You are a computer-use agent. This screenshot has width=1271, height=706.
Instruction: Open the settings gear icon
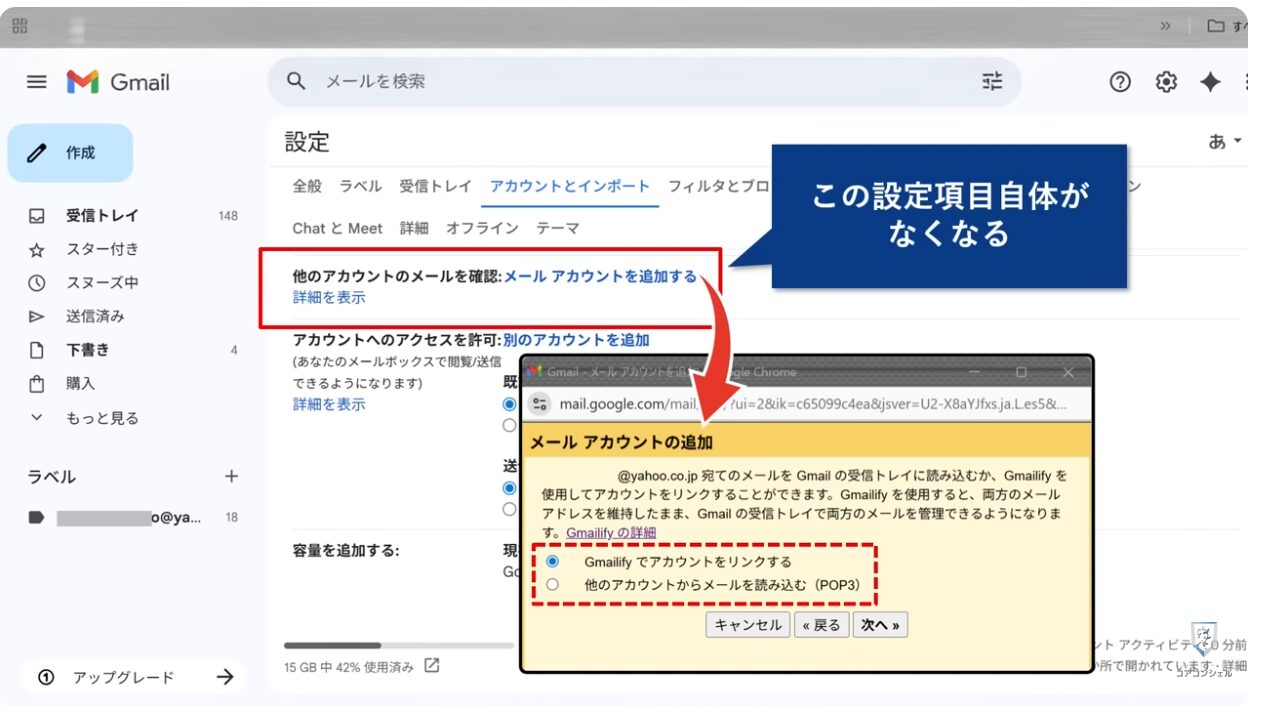pos(1166,82)
